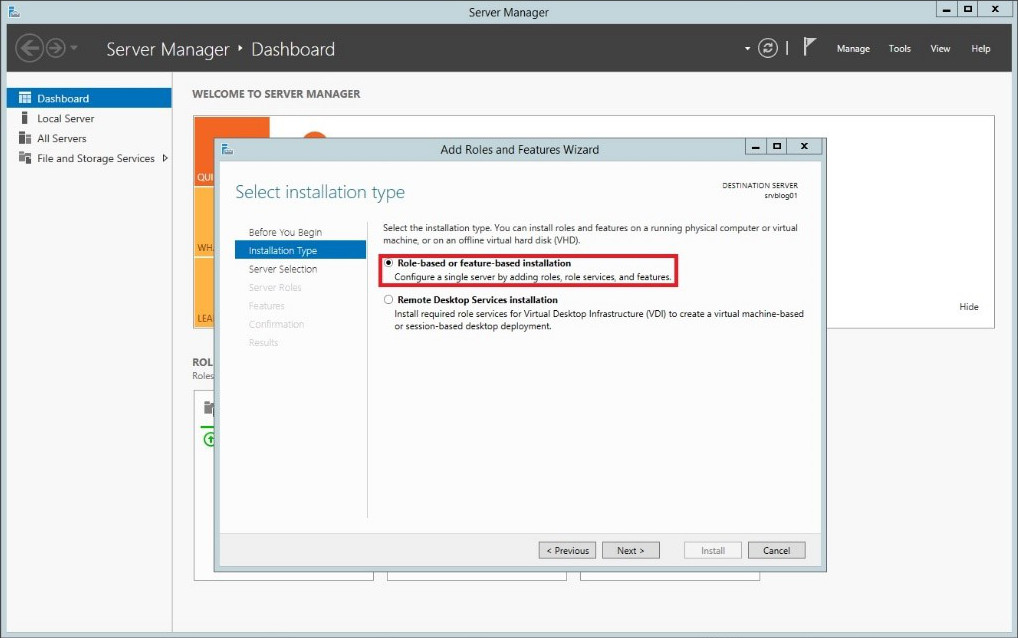Click the forward navigation arrow in Server Manager

click(56, 48)
